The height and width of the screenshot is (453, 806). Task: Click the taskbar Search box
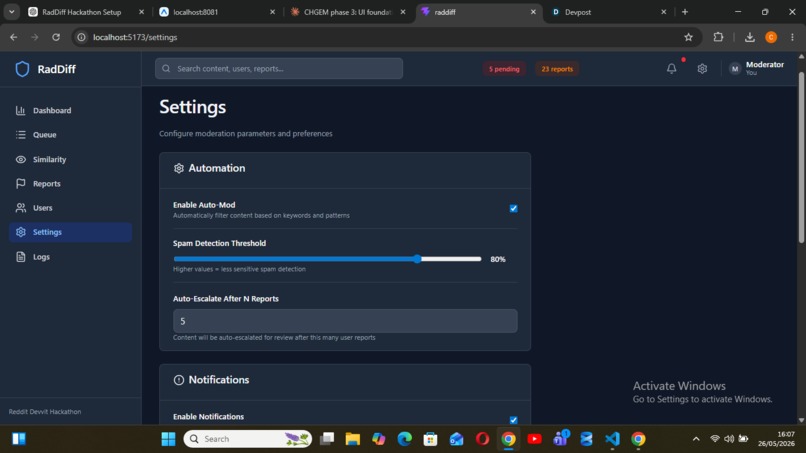[248, 439]
